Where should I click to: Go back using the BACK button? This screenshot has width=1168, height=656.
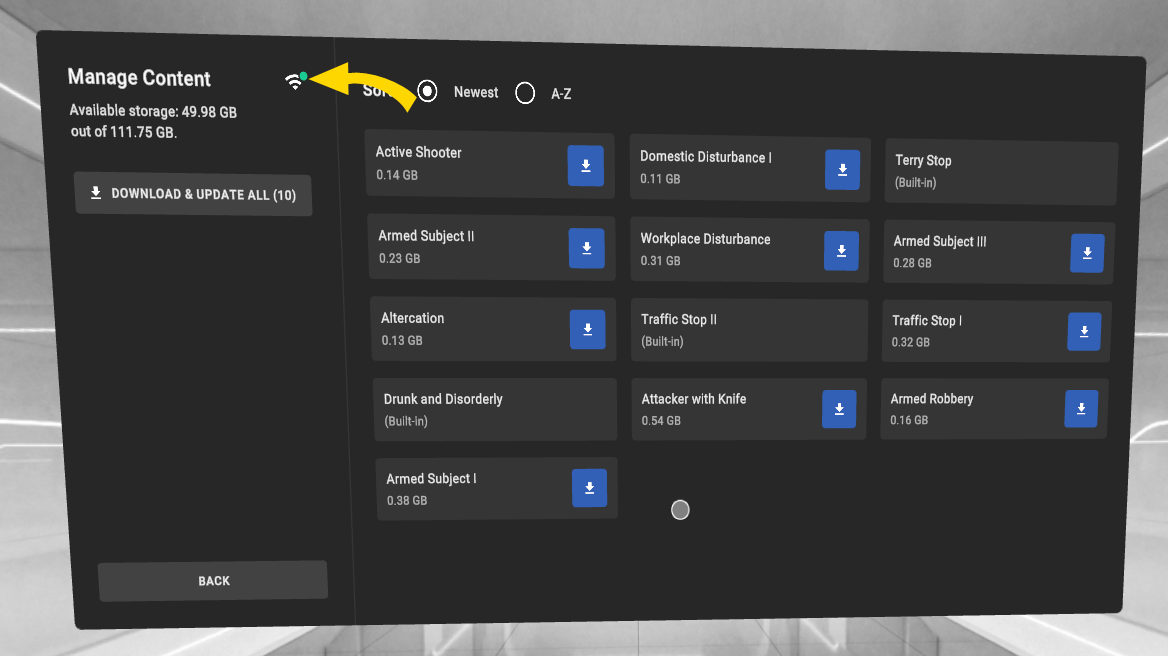tap(213, 581)
